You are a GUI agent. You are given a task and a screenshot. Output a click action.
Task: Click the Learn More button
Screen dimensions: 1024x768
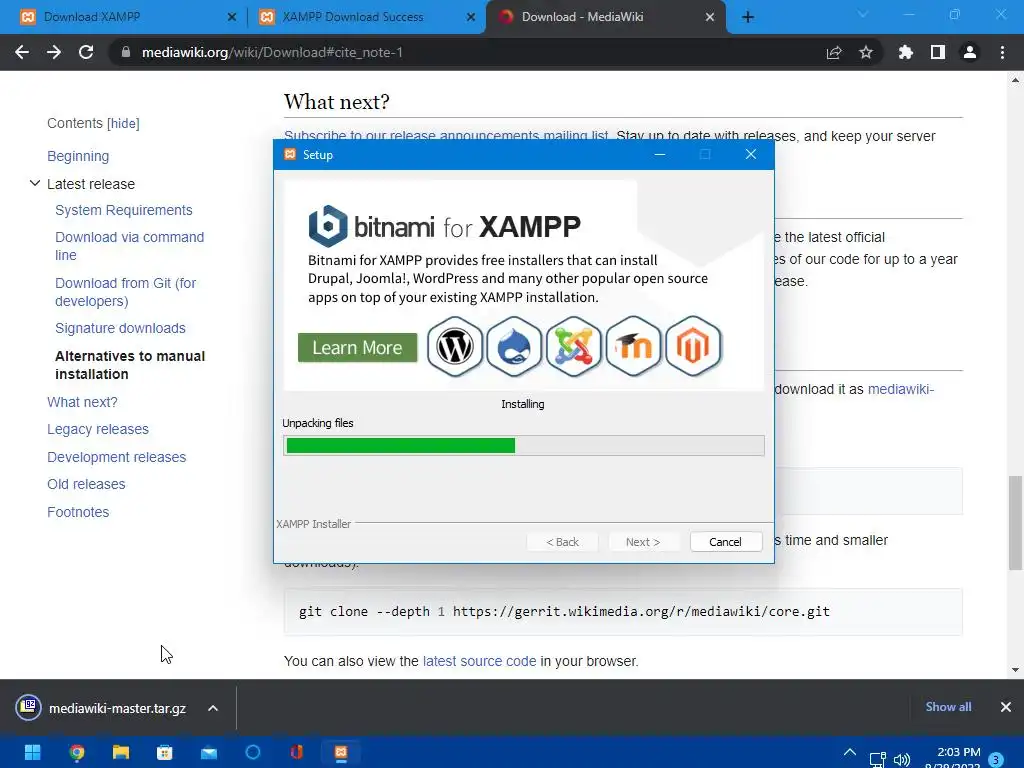click(x=357, y=347)
